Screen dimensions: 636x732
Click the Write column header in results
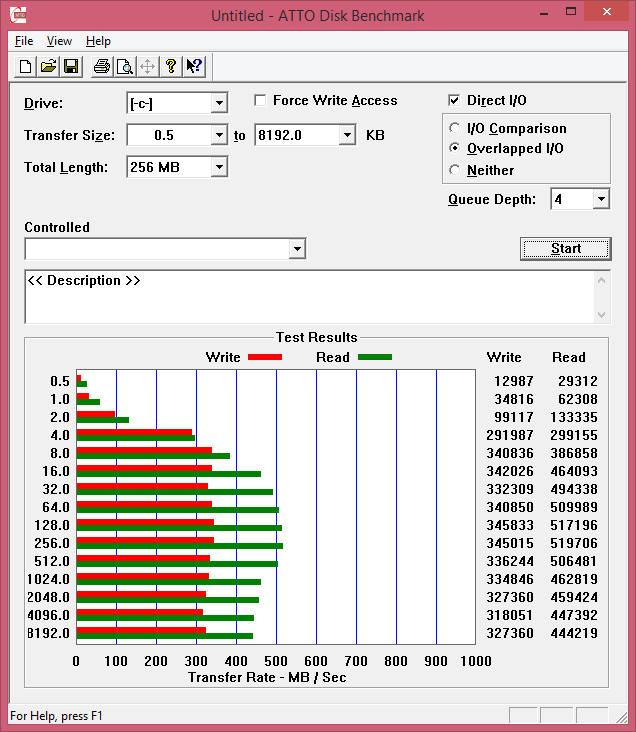(504, 357)
